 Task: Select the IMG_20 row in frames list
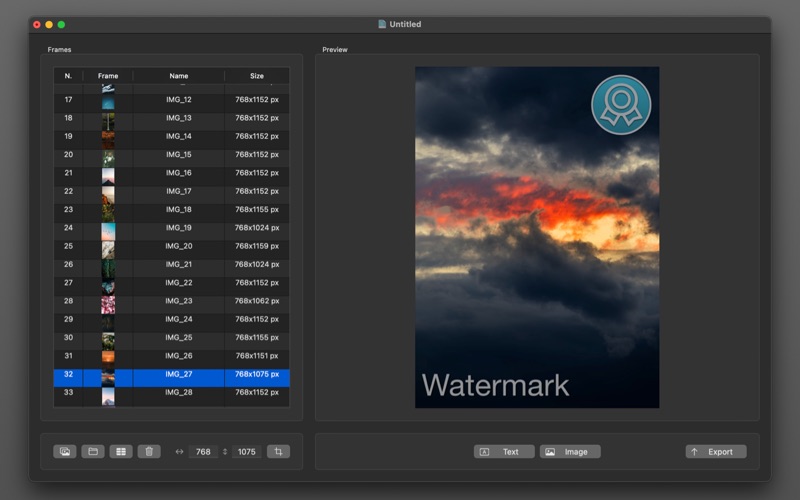(178, 246)
